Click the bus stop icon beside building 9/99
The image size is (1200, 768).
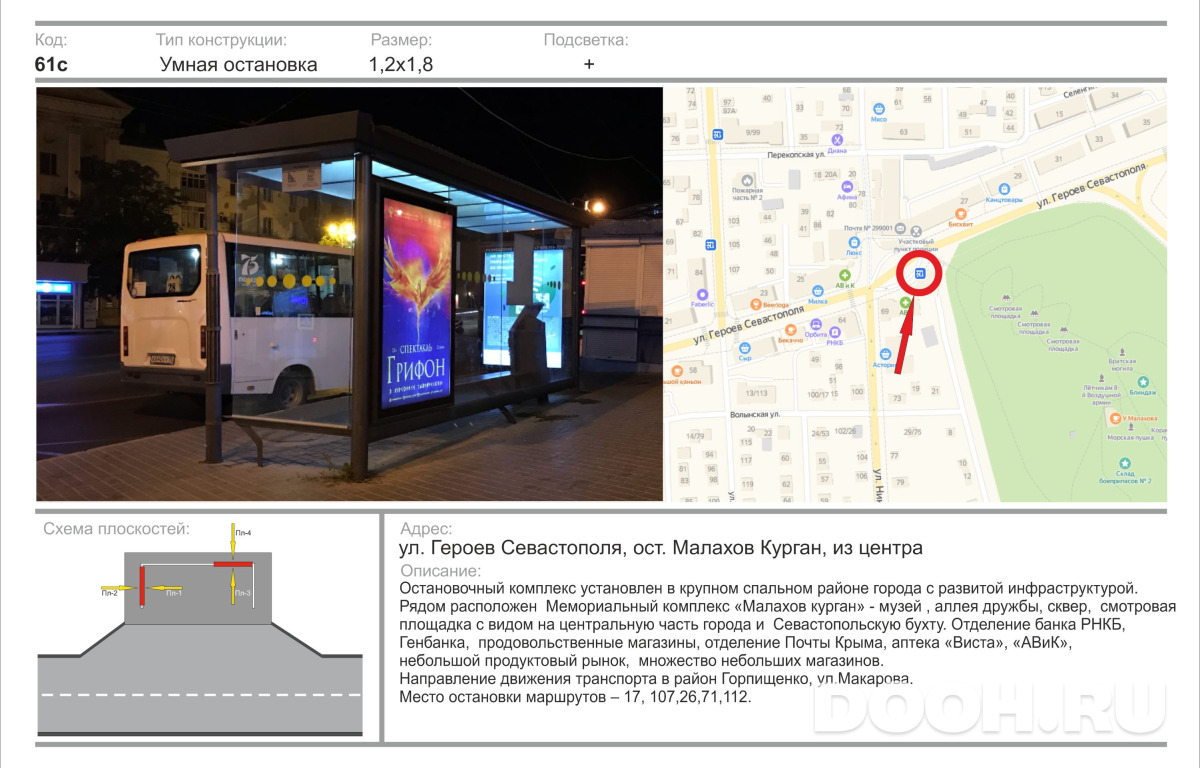coord(717,134)
